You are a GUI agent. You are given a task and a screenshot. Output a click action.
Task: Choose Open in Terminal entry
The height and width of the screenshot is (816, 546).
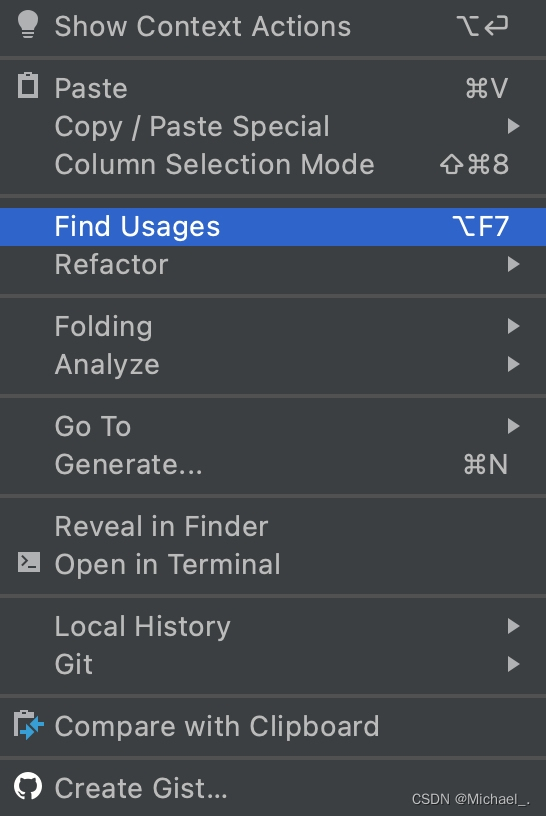[273, 564]
